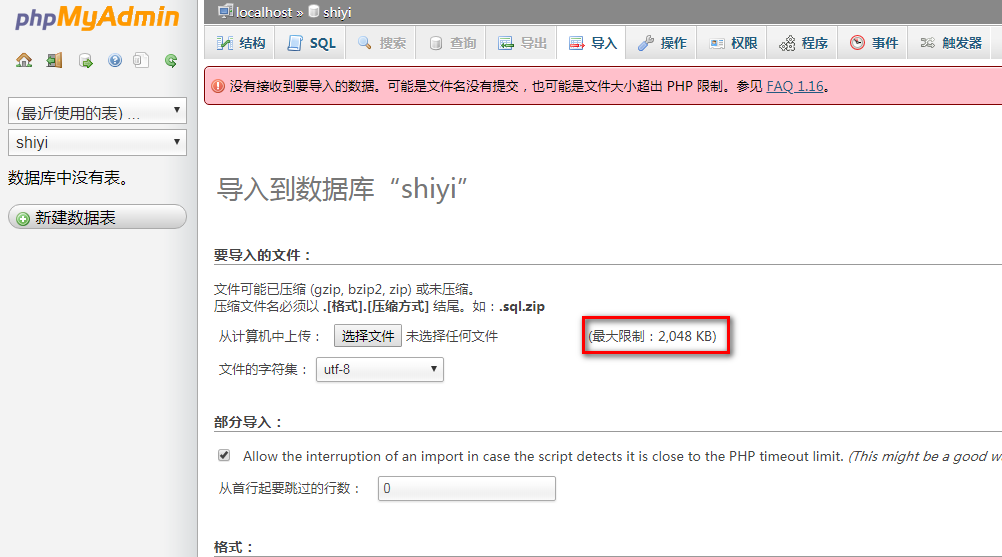Click the 未选择任何文件 text
Viewport: 1002px width, 557px height.
pos(452,336)
